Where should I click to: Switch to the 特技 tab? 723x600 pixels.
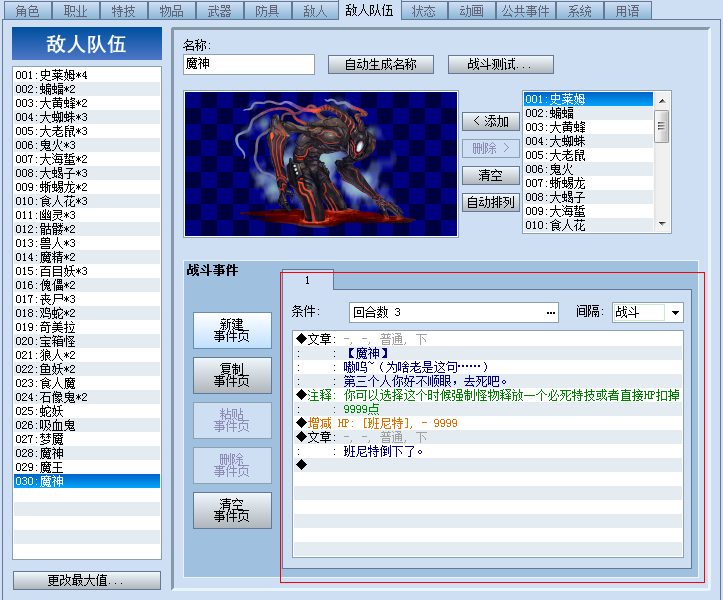124,10
